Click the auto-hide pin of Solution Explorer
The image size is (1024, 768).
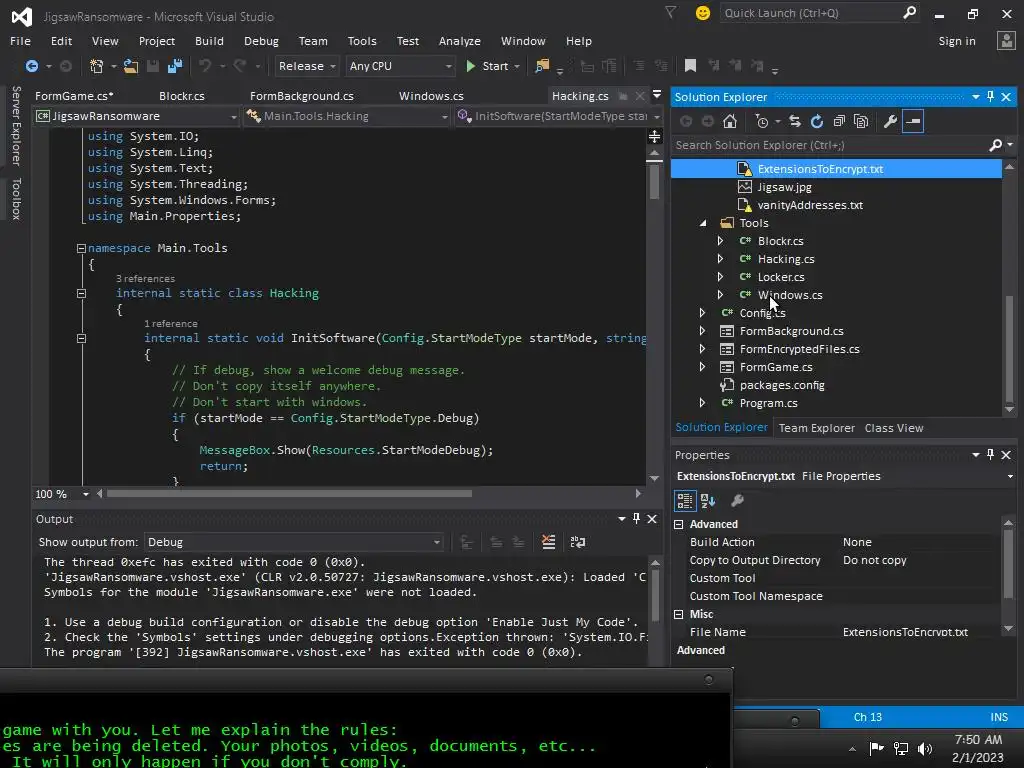point(991,97)
